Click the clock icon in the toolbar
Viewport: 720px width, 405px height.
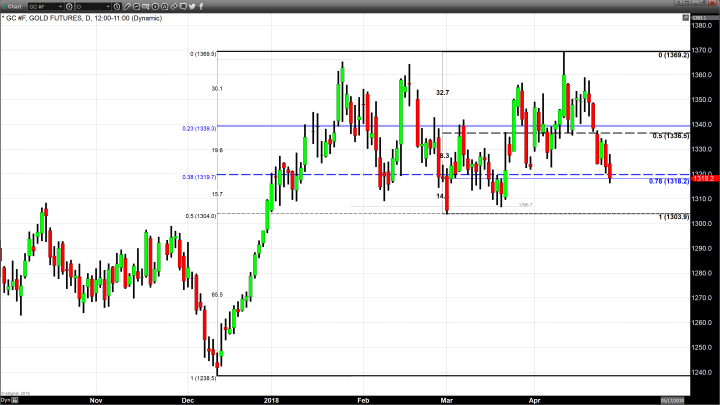coord(118,6)
